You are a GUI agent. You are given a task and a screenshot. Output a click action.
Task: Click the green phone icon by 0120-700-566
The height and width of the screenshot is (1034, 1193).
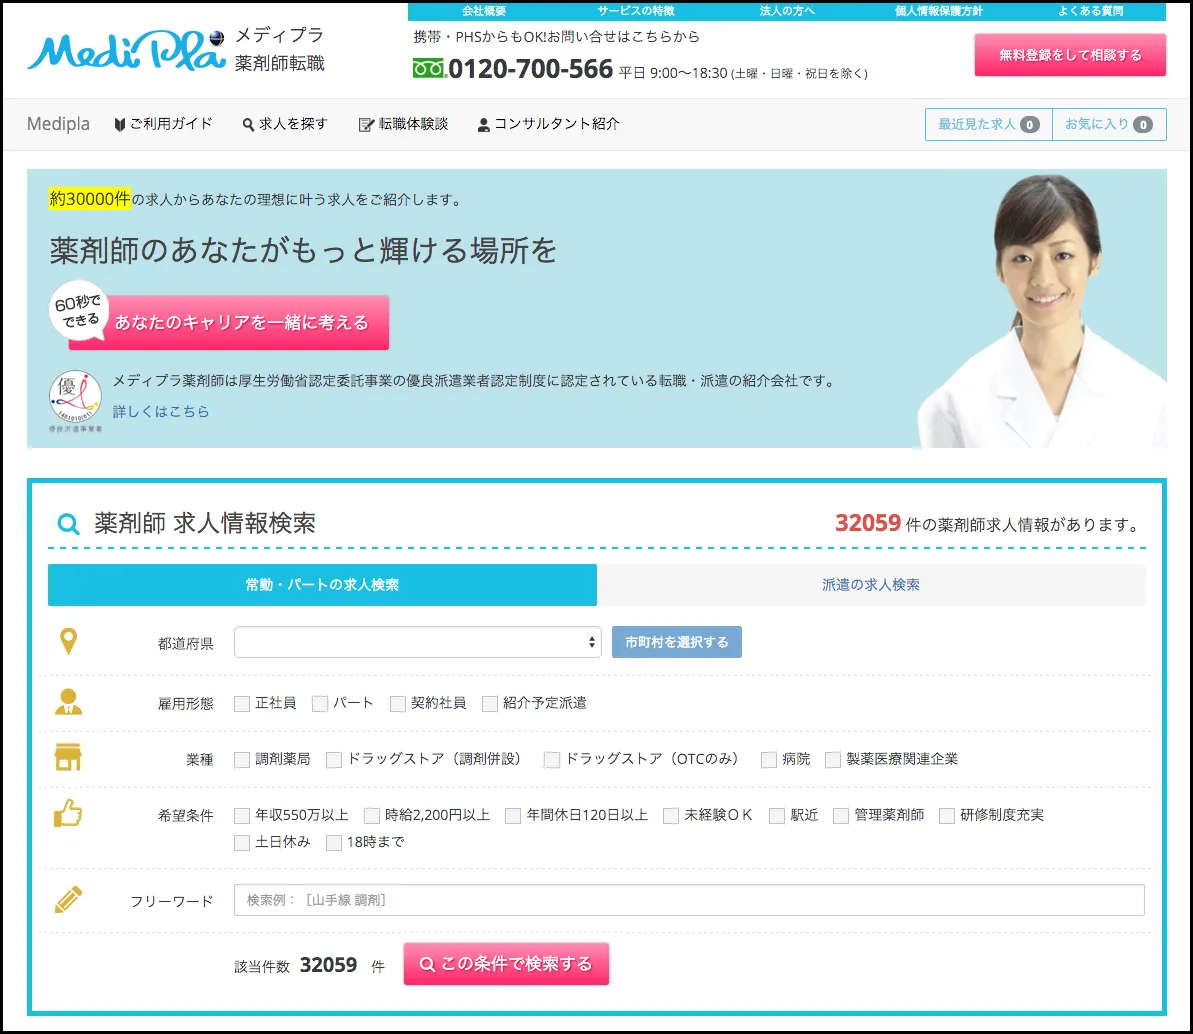tap(431, 70)
